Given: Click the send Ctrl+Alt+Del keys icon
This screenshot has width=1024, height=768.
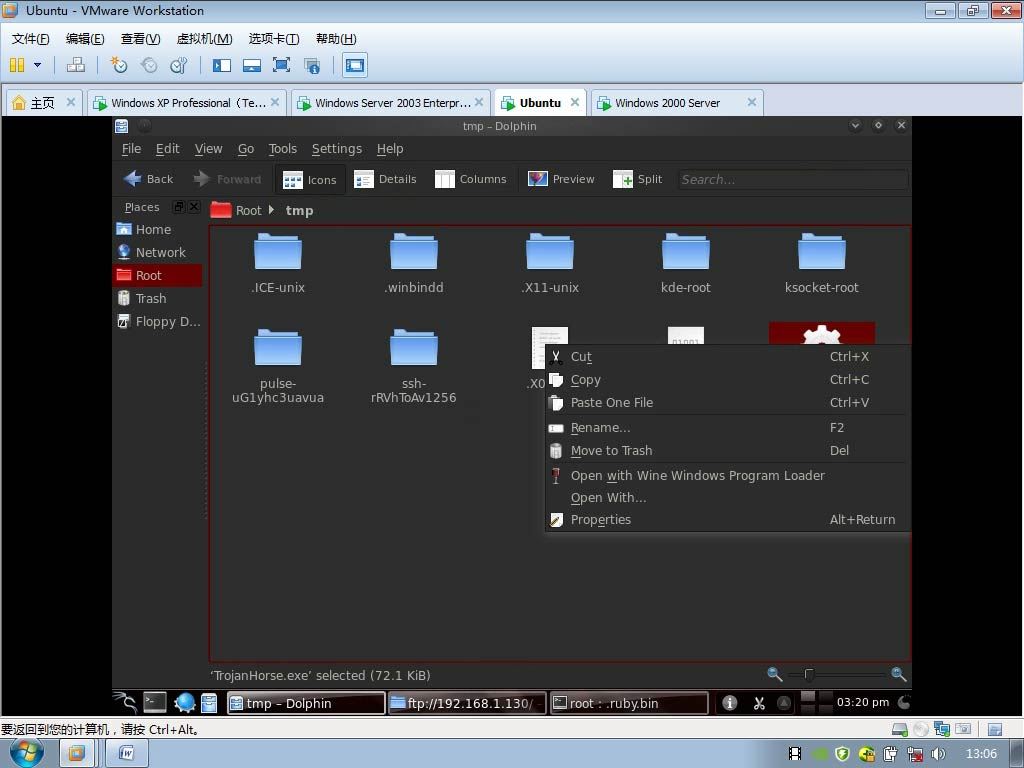Looking at the screenshot, I should pyautogui.click(x=76, y=65).
